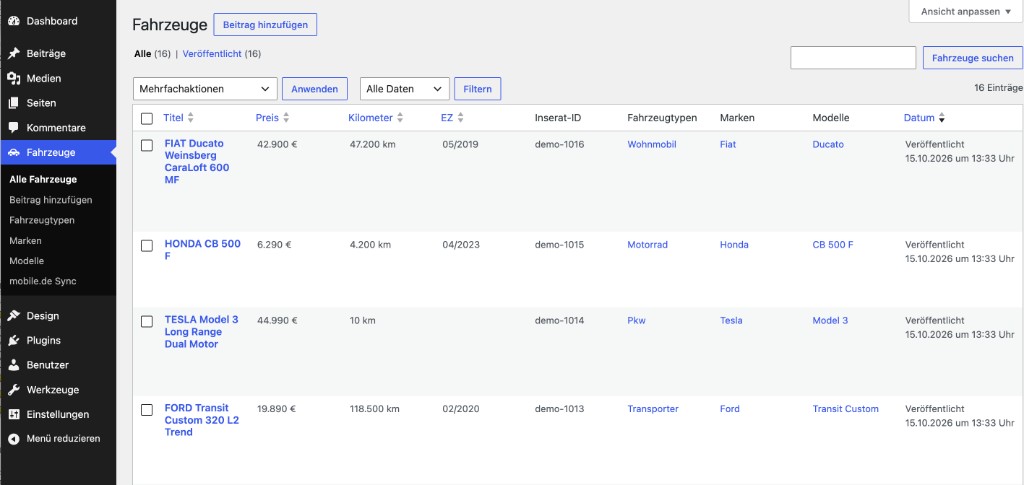The width and height of the screenshot is (1024, 485).
Task: Check the FORD Transit Custom row checkbox
Action: click(x=147, y=409)
